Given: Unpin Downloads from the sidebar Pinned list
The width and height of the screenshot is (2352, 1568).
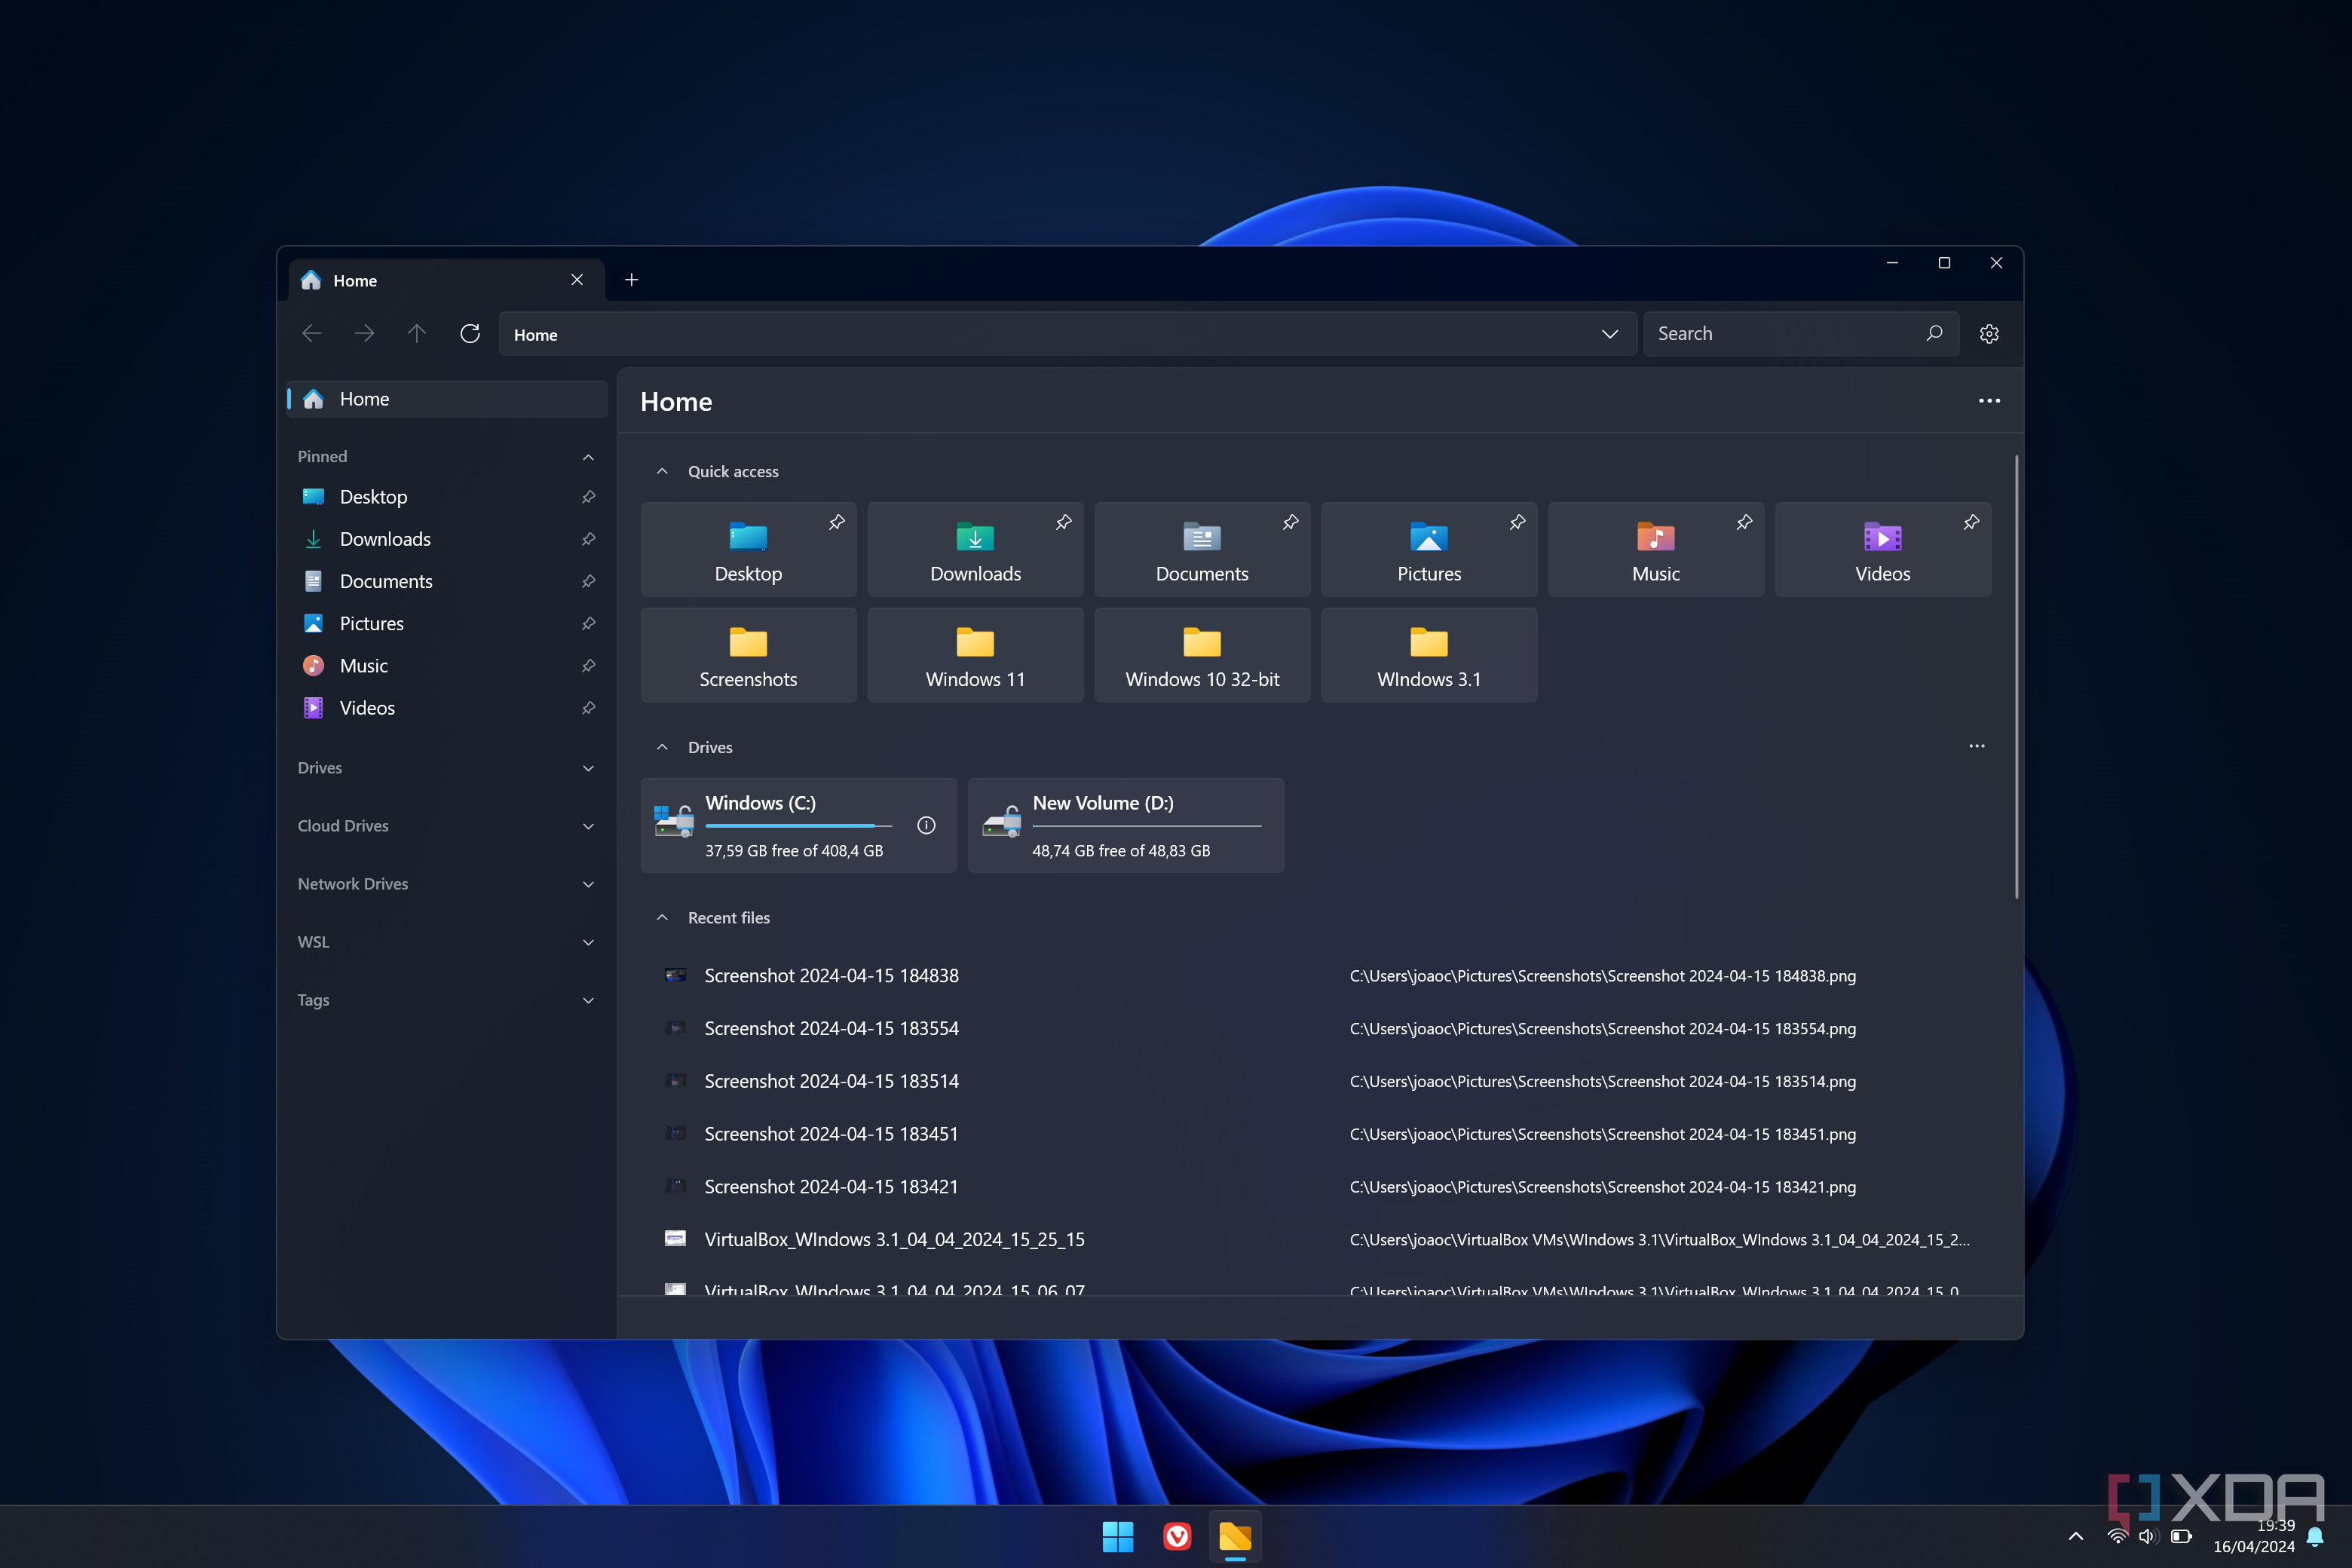Looking at the screenshot, I should (589, 539).
